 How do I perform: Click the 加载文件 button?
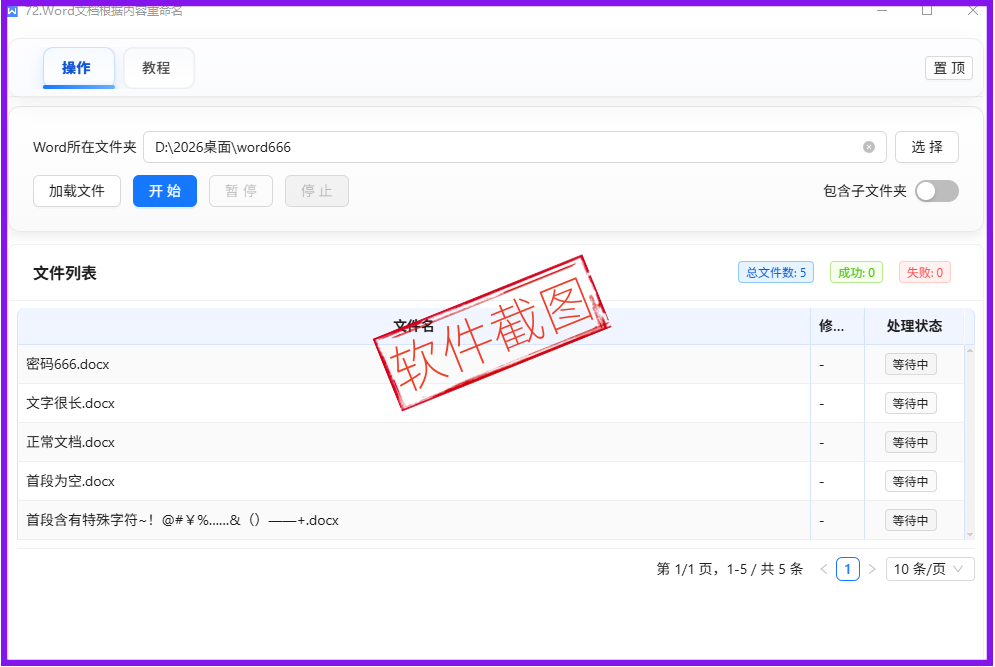click(77, 191)
